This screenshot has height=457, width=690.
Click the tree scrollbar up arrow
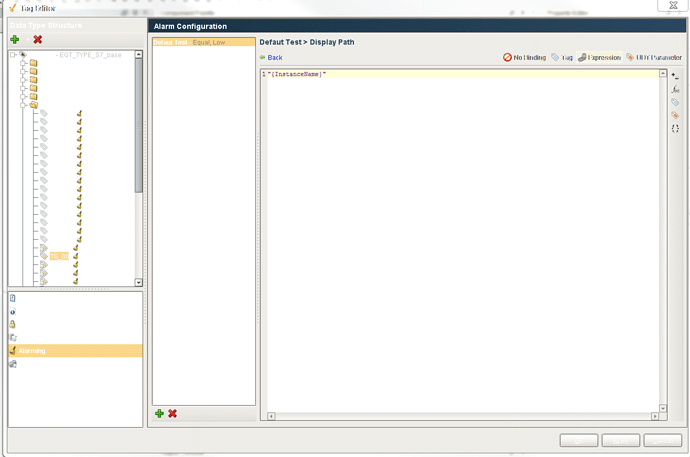click(x=139, y=54)
